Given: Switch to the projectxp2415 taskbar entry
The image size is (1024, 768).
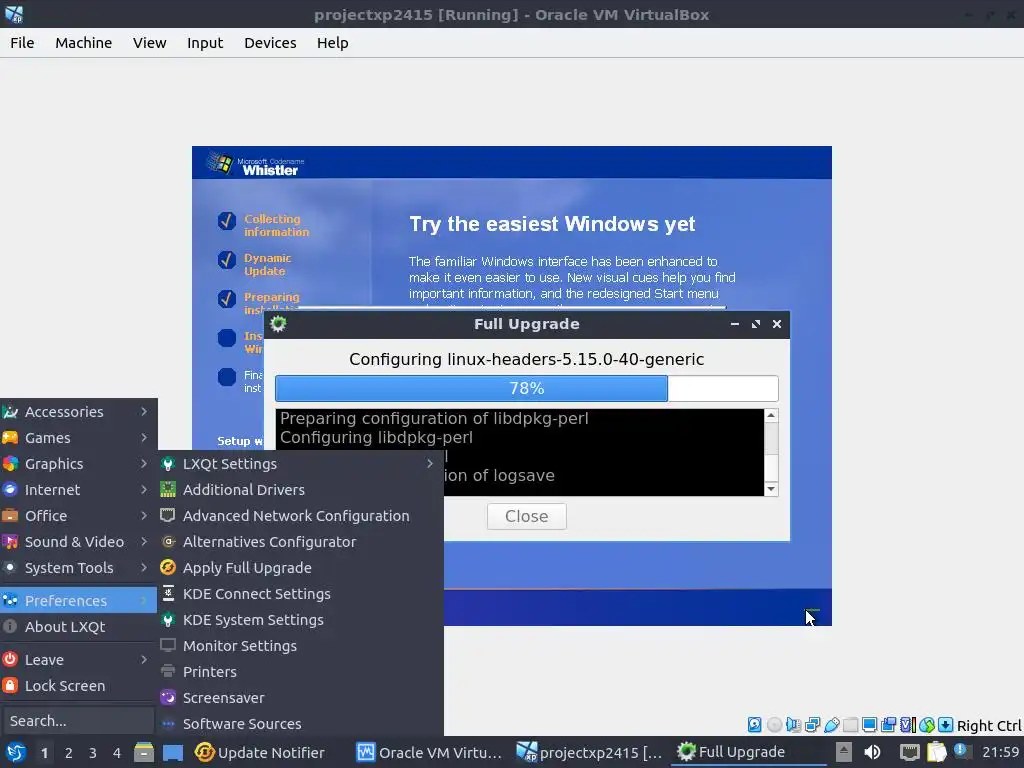Looking at the screenshot, I should [x=590, y=752].
